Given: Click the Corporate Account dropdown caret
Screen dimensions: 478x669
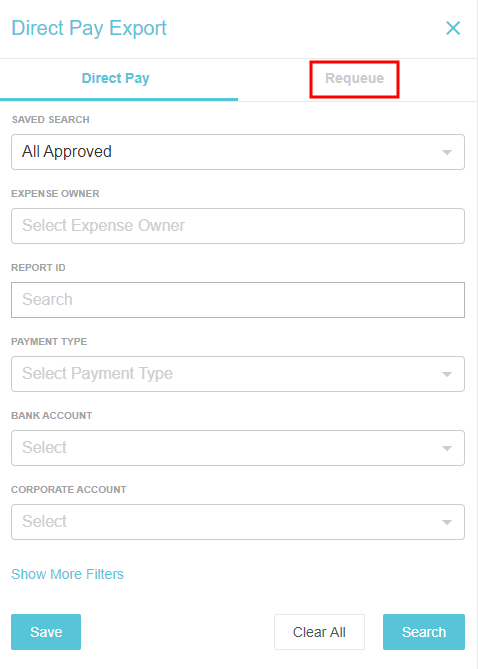Looking at the screenshot, I should click(x=447, y=522).
